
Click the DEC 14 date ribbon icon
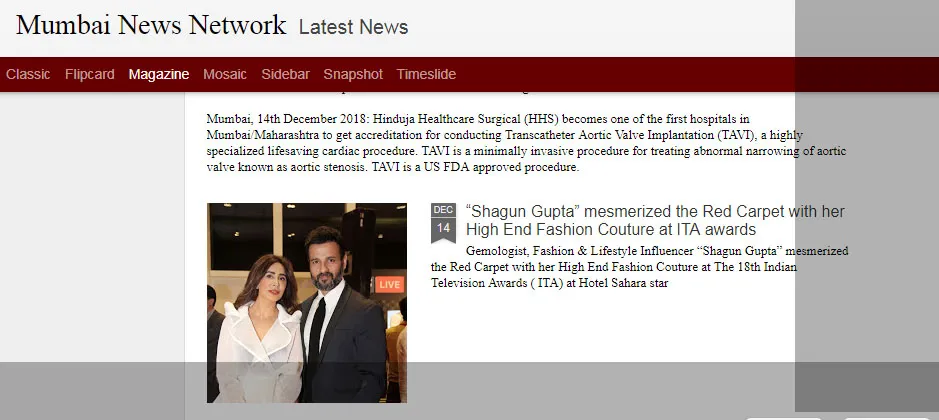coord(443,223)
